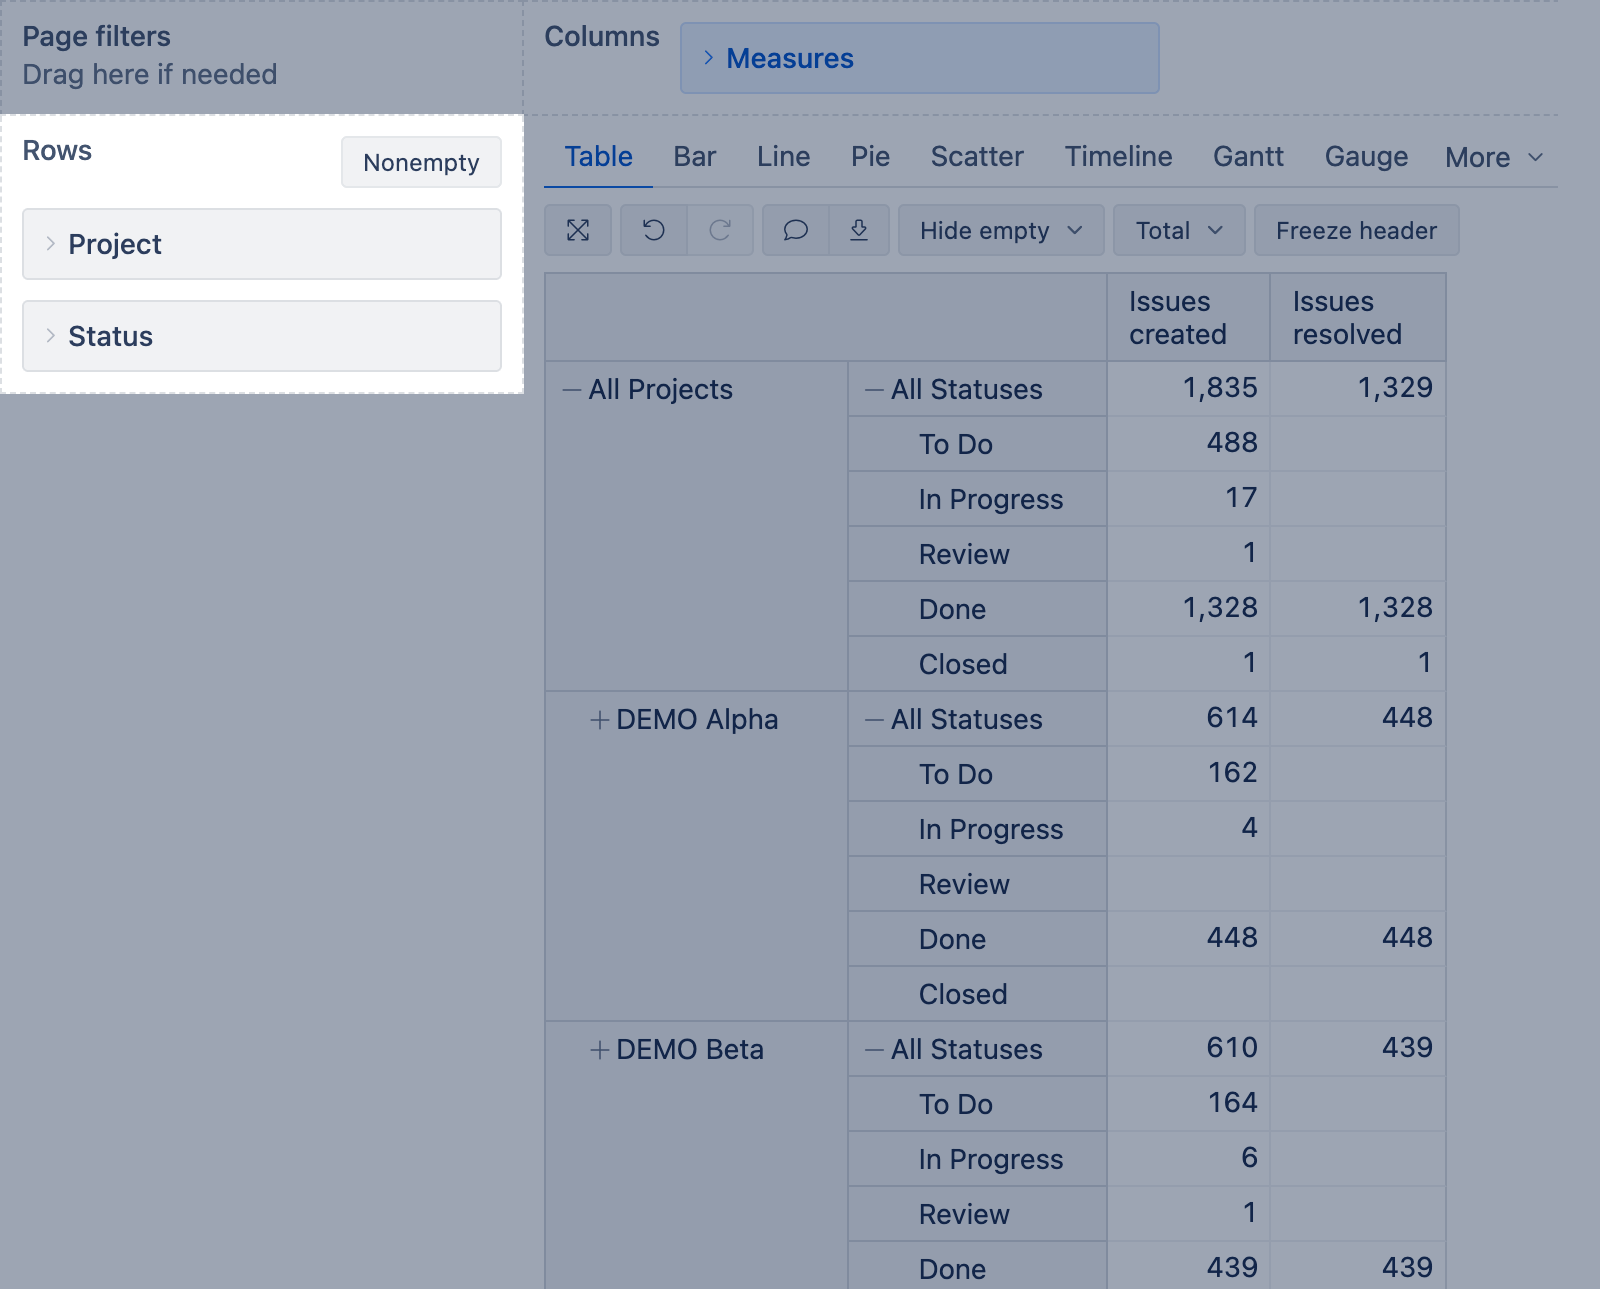The height and width of the screenshot is (1289, 1600).
Task: Toggle the Freeze header option
Action: click(x=1356, y=231)
